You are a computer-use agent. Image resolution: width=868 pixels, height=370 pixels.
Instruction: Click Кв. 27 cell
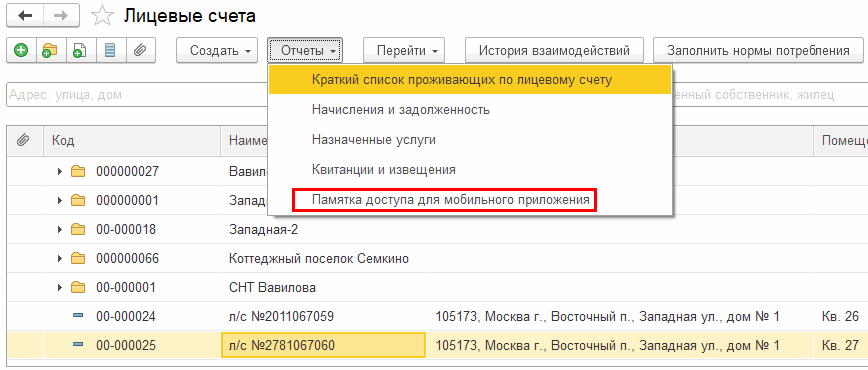click(840, 346)
